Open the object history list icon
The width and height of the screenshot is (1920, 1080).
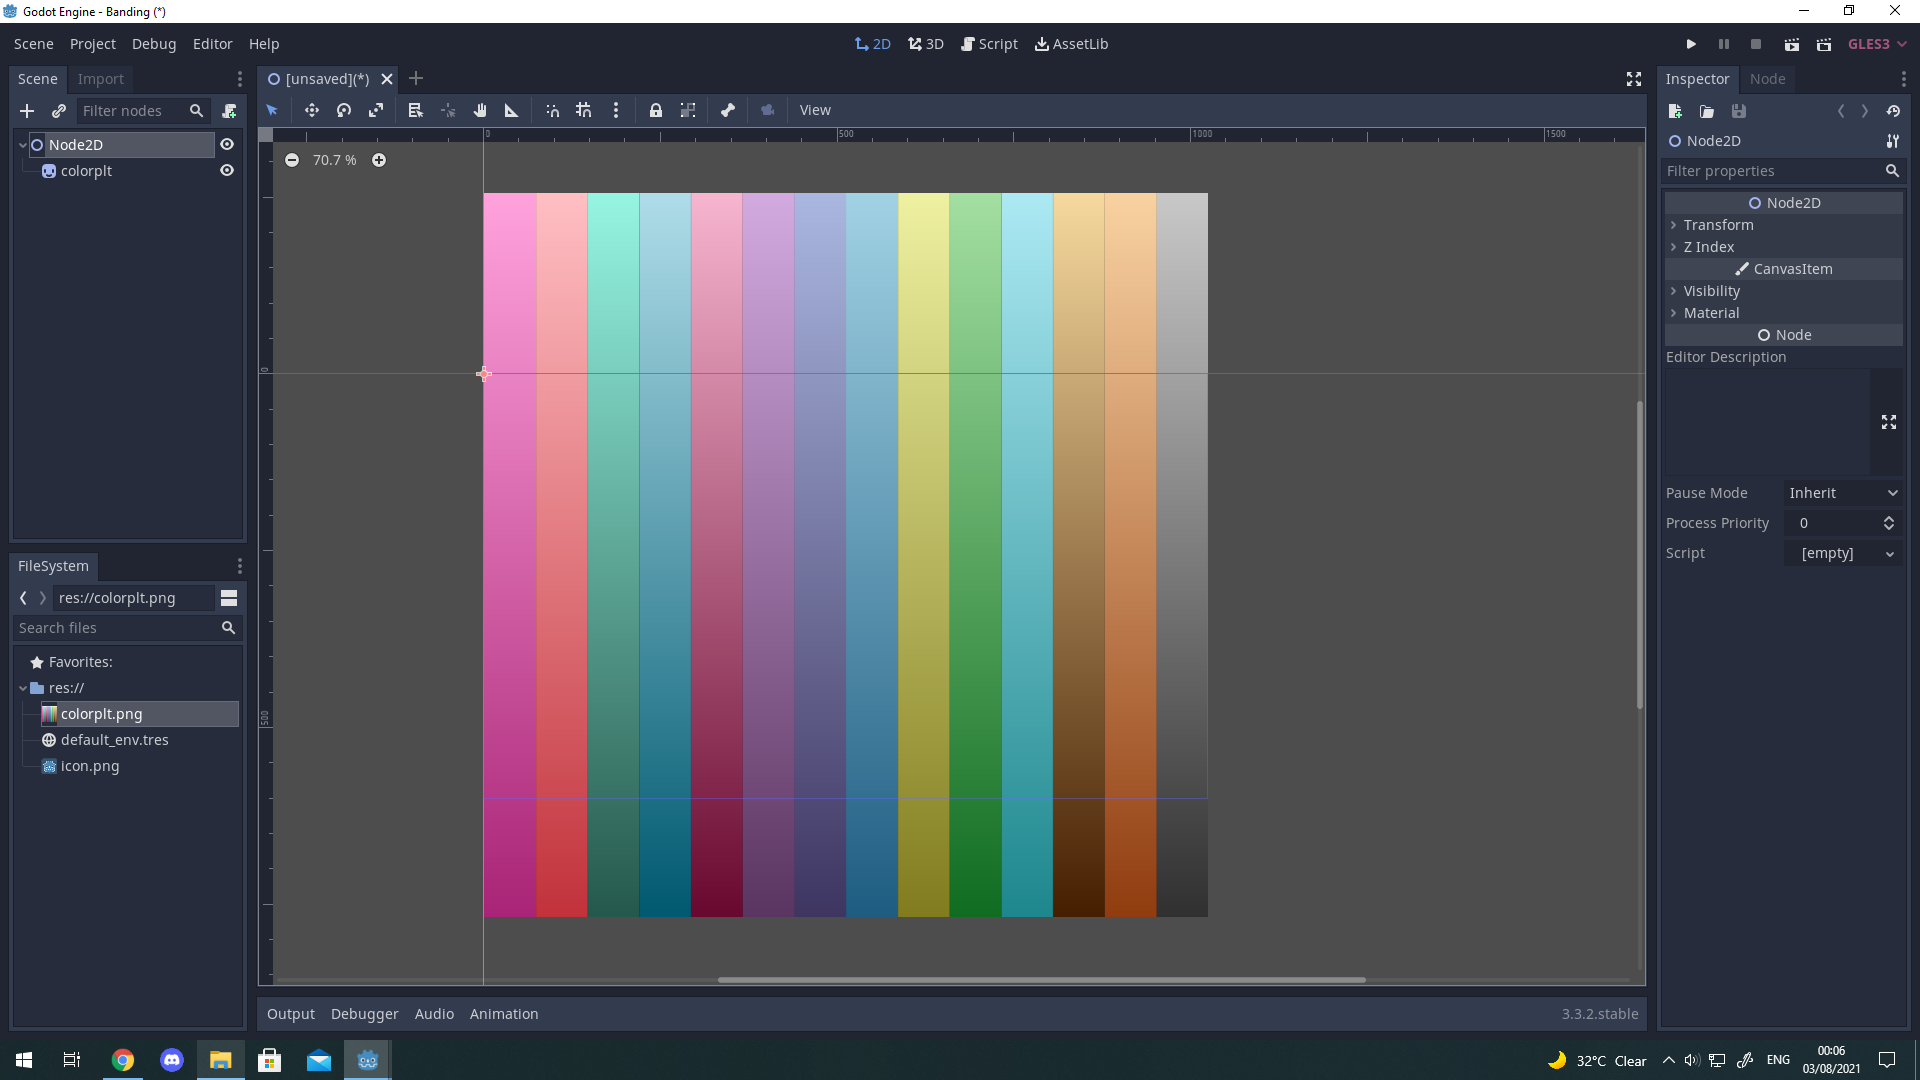pyautogui.click(x=1893, y=111)
